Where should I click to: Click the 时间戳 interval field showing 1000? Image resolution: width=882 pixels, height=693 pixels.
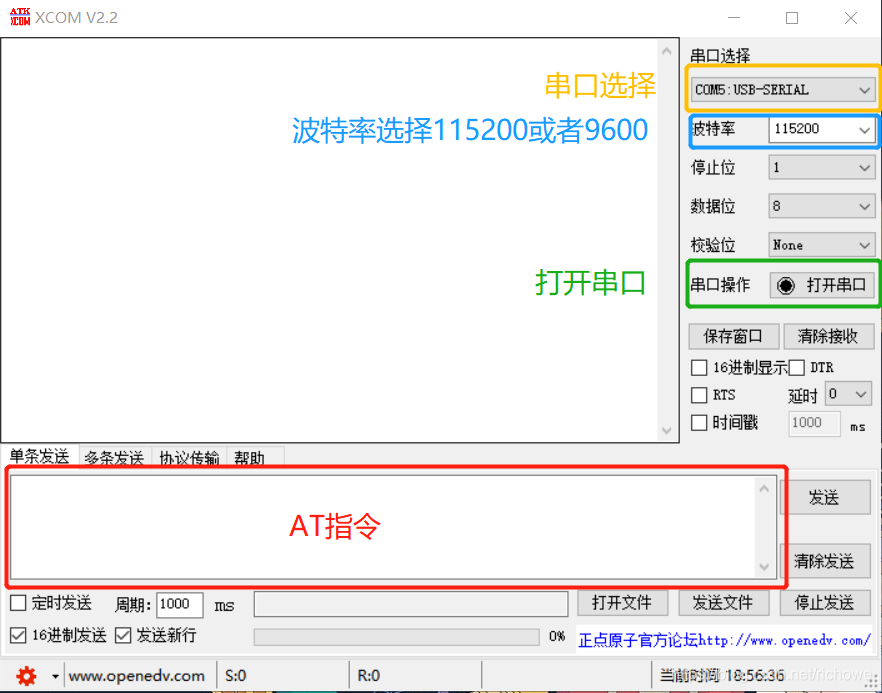814,423
